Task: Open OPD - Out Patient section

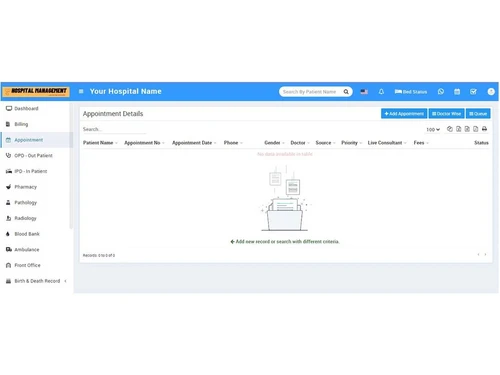Action: tap(33, 156)
